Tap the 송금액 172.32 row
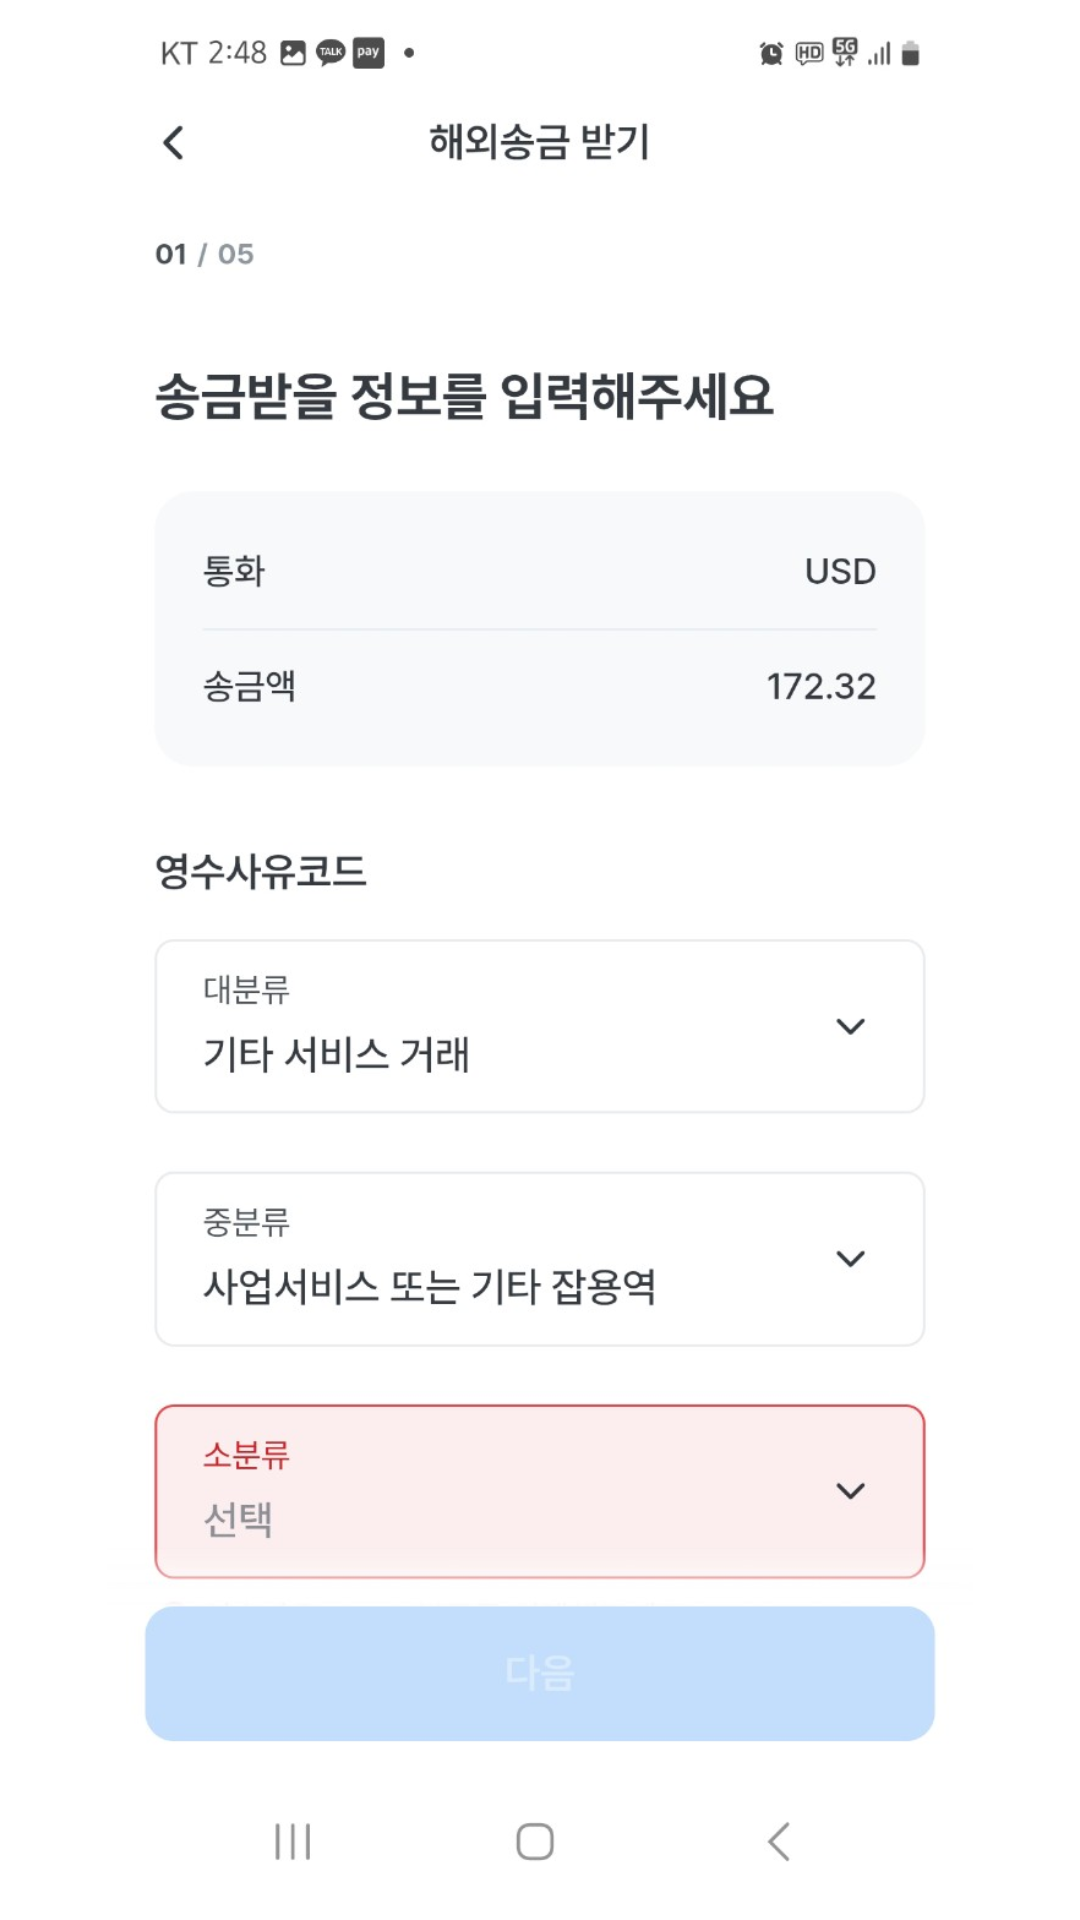The width and height of the screenshot is (1080, 1920). (x=540, y=687)
